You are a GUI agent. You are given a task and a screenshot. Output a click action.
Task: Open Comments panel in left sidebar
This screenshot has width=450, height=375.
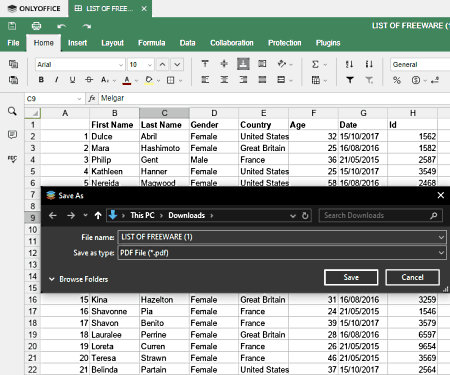12,135
